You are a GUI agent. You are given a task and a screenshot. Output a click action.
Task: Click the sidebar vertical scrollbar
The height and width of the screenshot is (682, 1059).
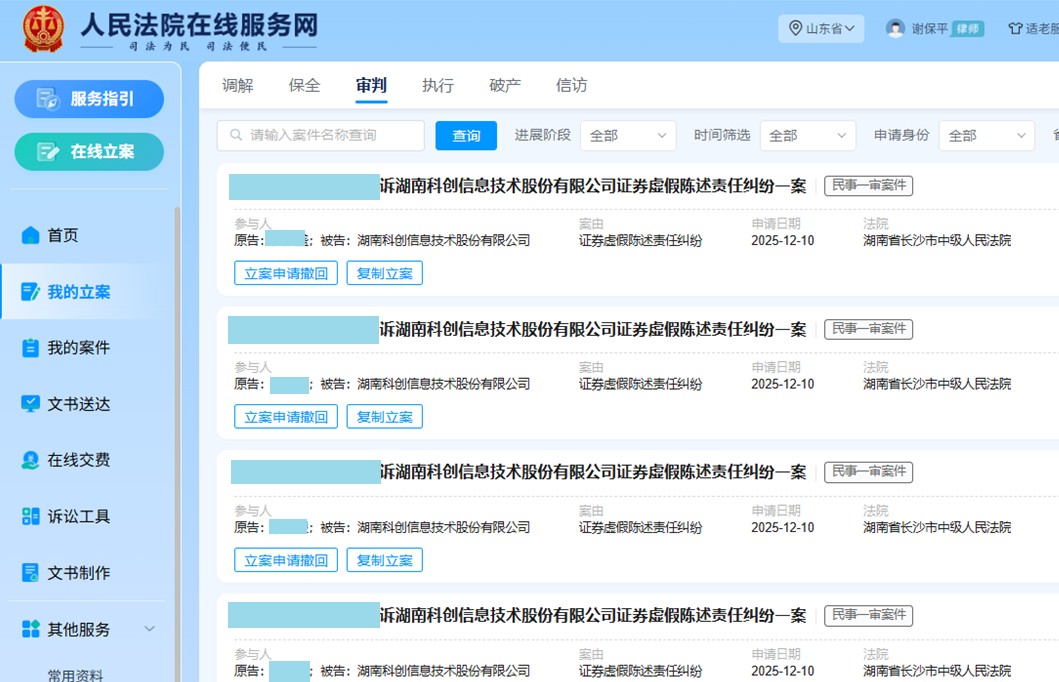[178, 442]
